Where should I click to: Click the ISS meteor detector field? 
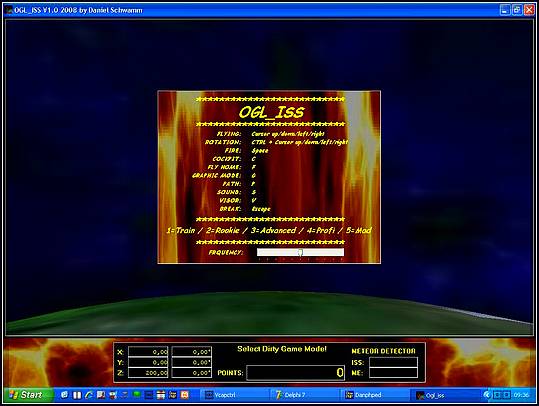tap(393, 362)
